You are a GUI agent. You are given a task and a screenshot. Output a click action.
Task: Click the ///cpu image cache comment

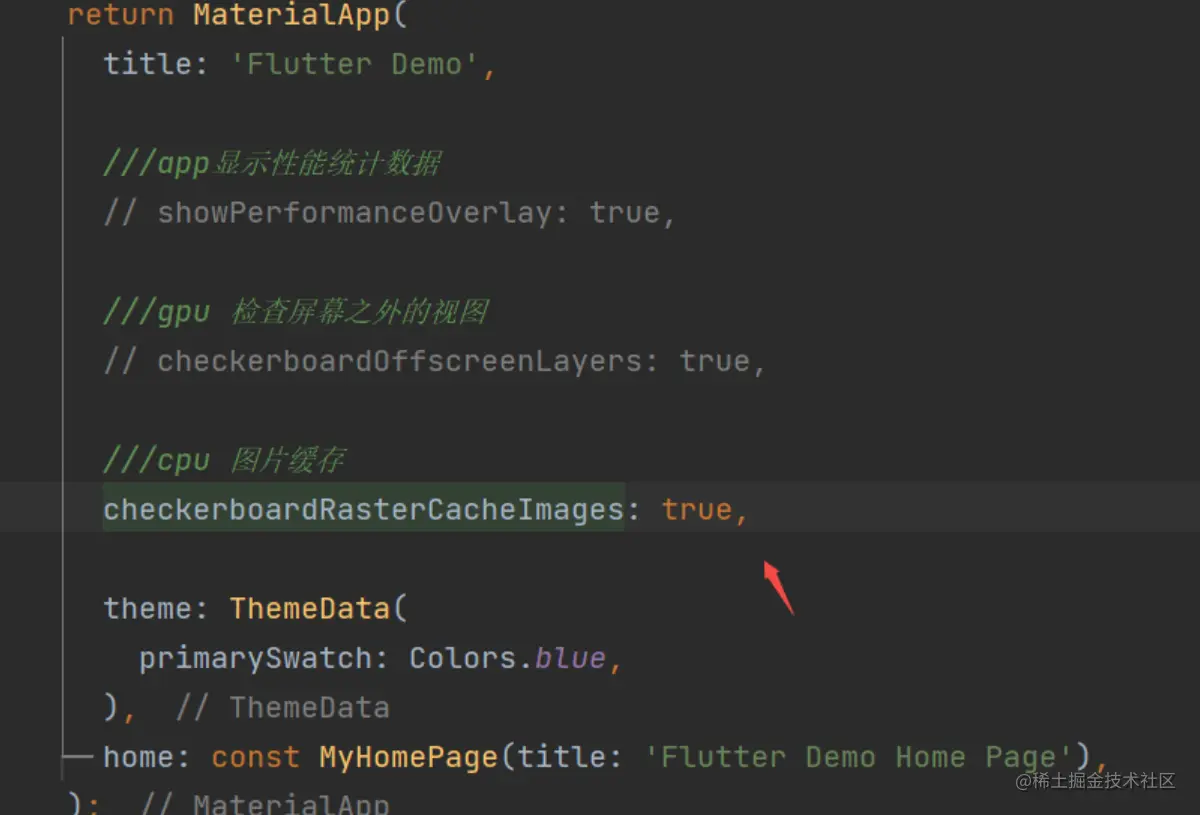click(x=224, y=460)
